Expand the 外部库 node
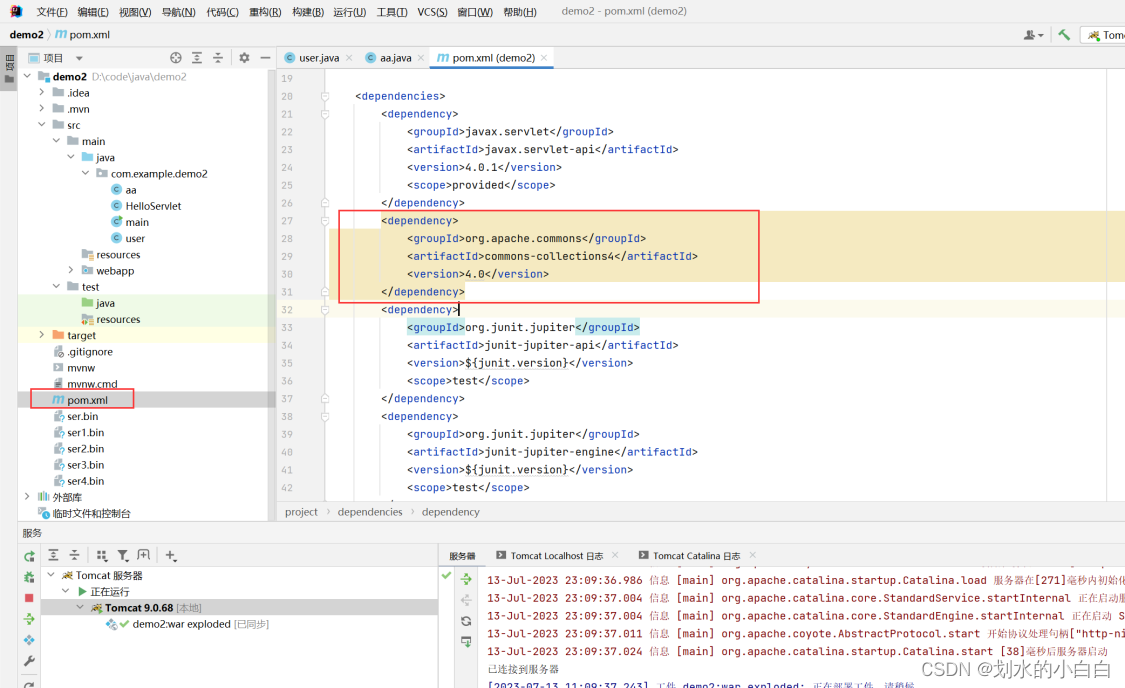Screen dimensions: 1125x688 (x=27, y=496)
